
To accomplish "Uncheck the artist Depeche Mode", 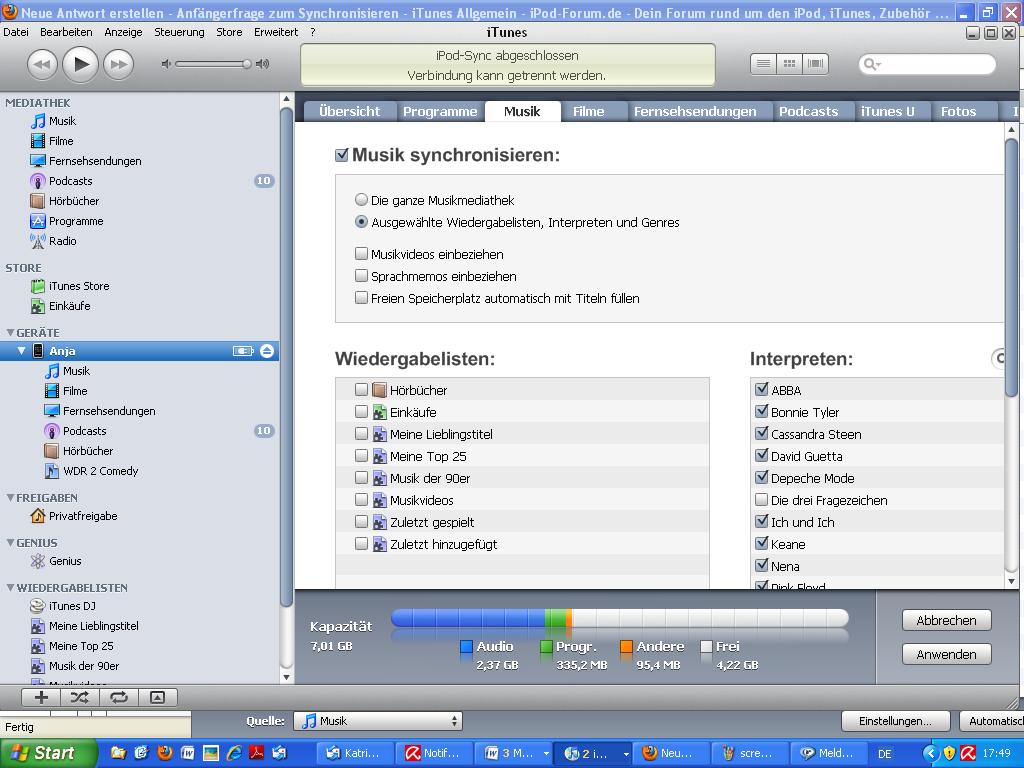I will pos(761,478).
